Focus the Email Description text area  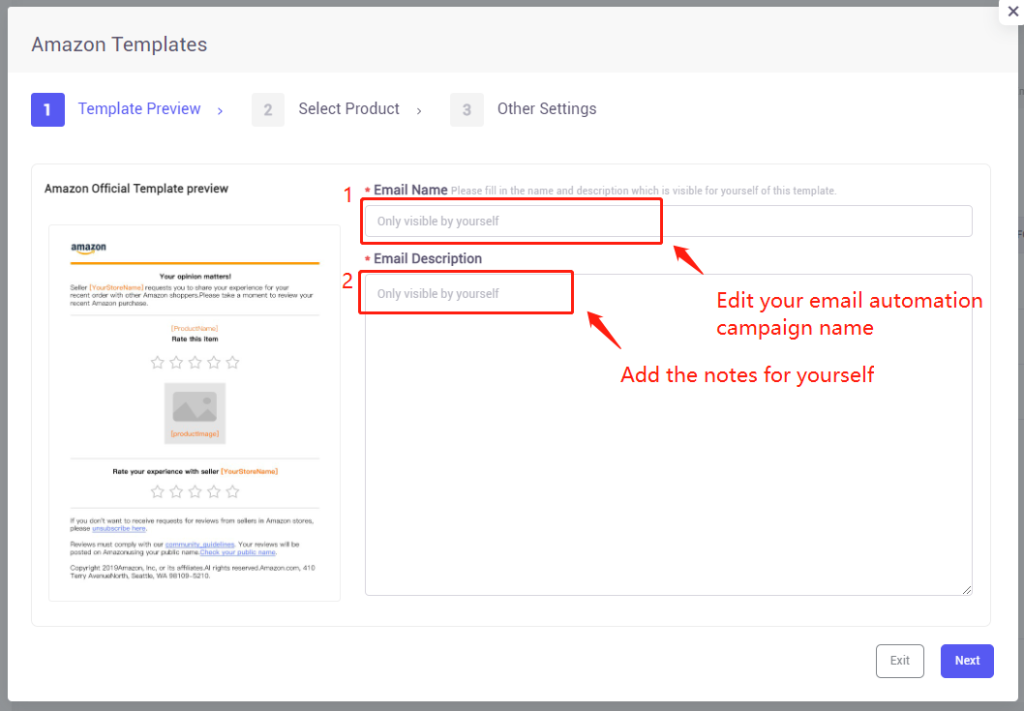coord(668,435)
